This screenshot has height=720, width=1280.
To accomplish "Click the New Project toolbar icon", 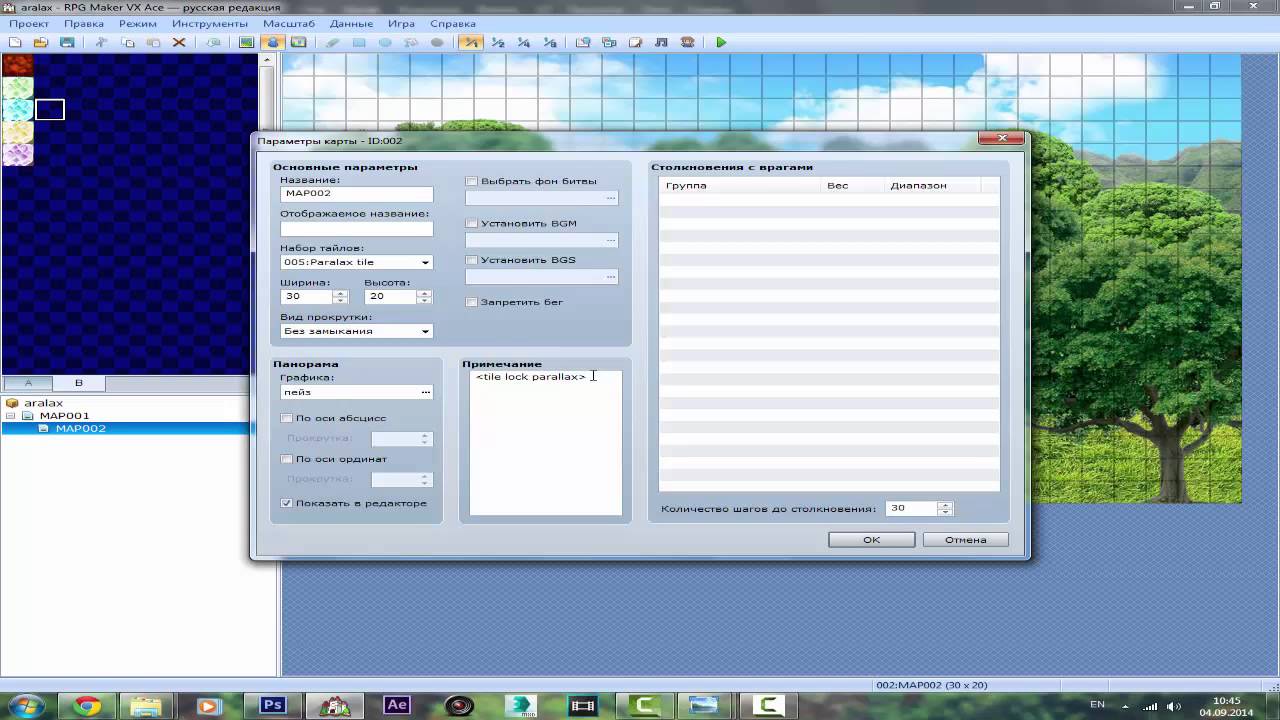I will coord(15,42).
